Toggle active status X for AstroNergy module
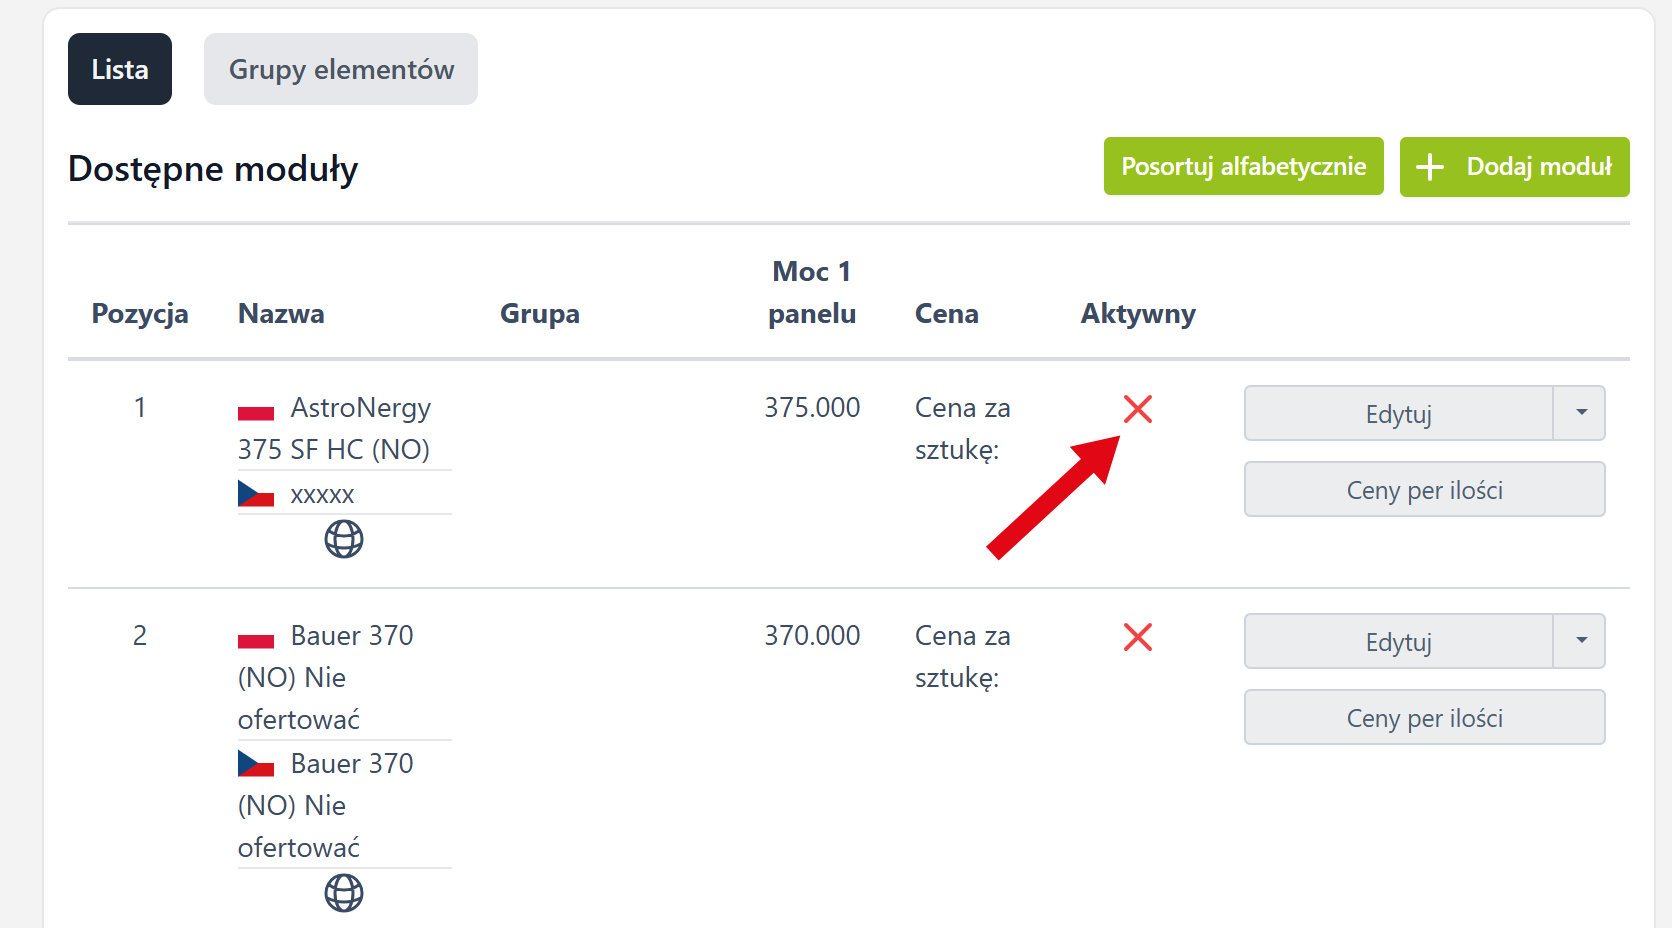This screenshot has height=928, width=1672. (x=1138, y=409)
